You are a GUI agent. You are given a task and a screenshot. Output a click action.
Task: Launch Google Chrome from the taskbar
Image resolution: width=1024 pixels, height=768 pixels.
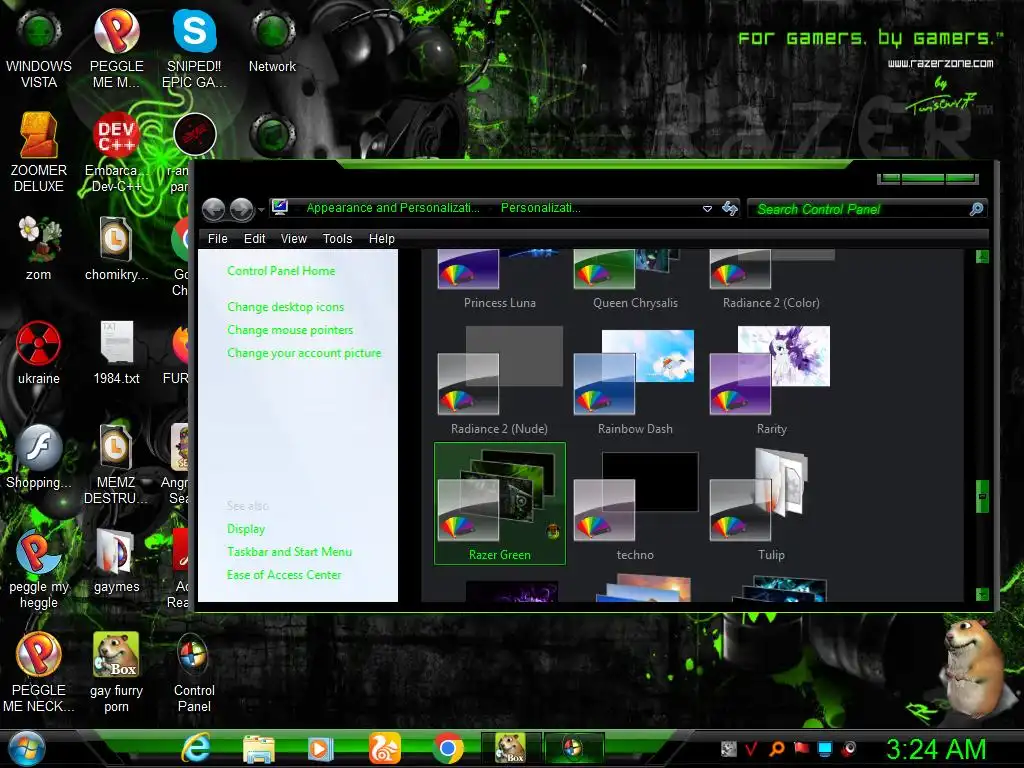447,748
